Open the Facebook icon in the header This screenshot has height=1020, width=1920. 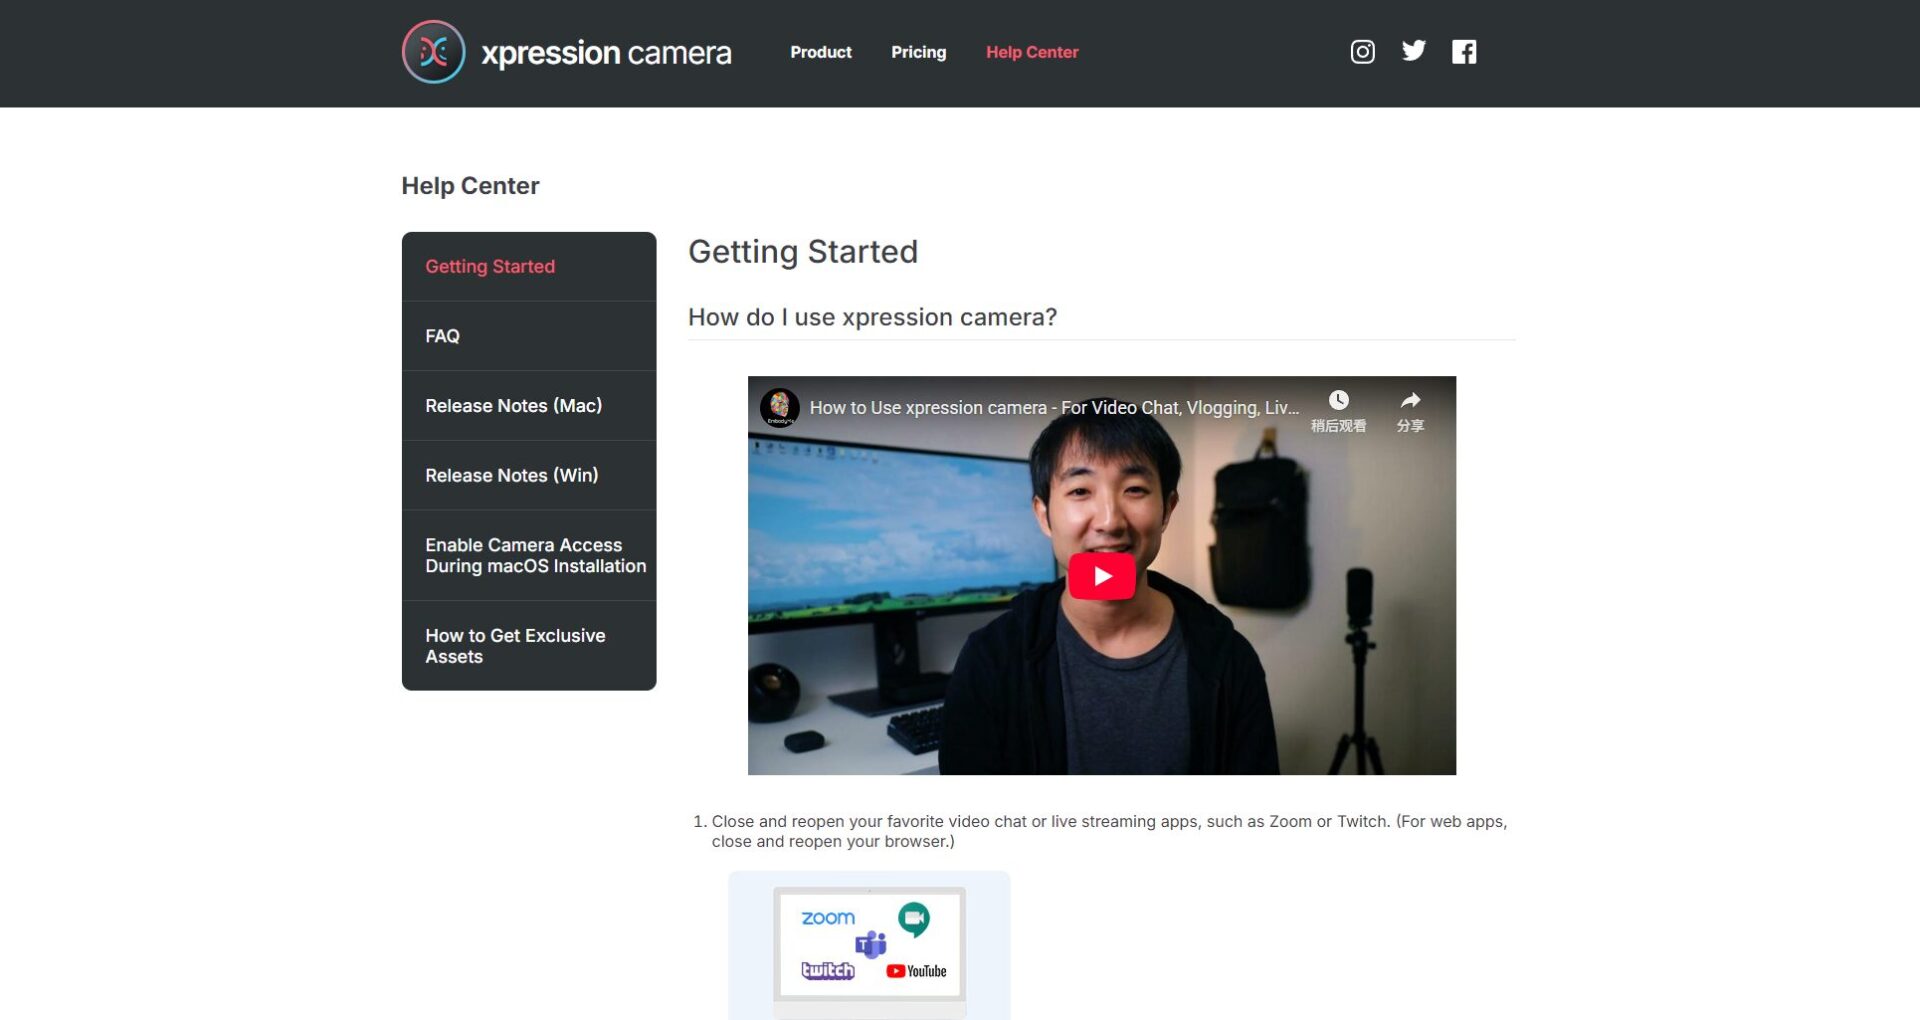click(1464, 50)
